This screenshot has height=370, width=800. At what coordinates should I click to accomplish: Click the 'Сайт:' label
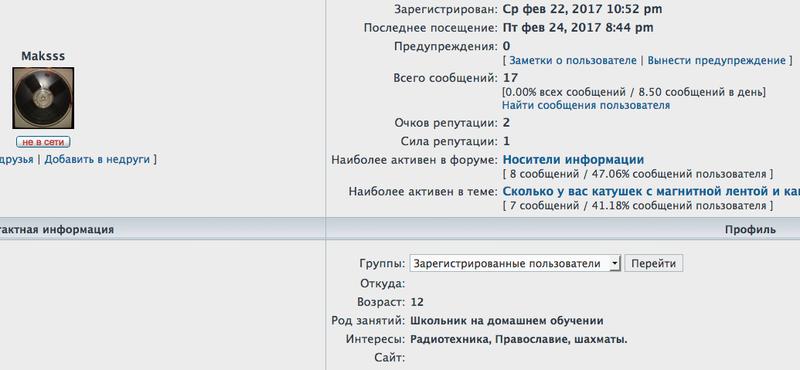tap(389, 358)
